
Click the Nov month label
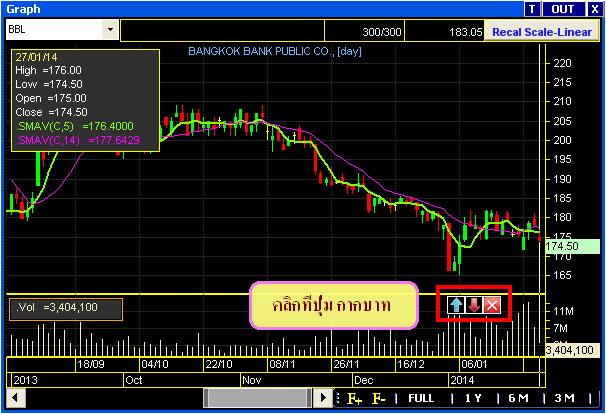click(252, 380)
